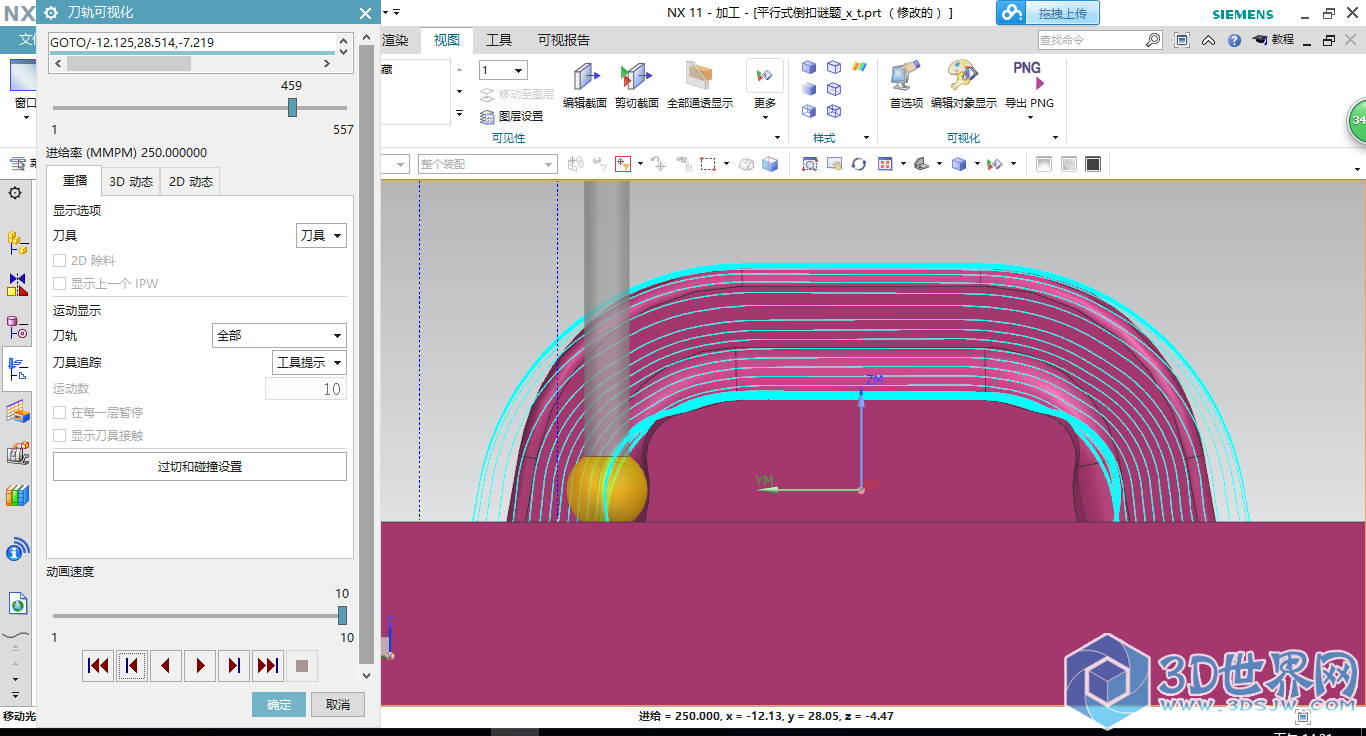Click the Edit Section (编辑截面) icon
Image resolution: width=1366 pixels, height=736 pixels.
click(585, 78)
